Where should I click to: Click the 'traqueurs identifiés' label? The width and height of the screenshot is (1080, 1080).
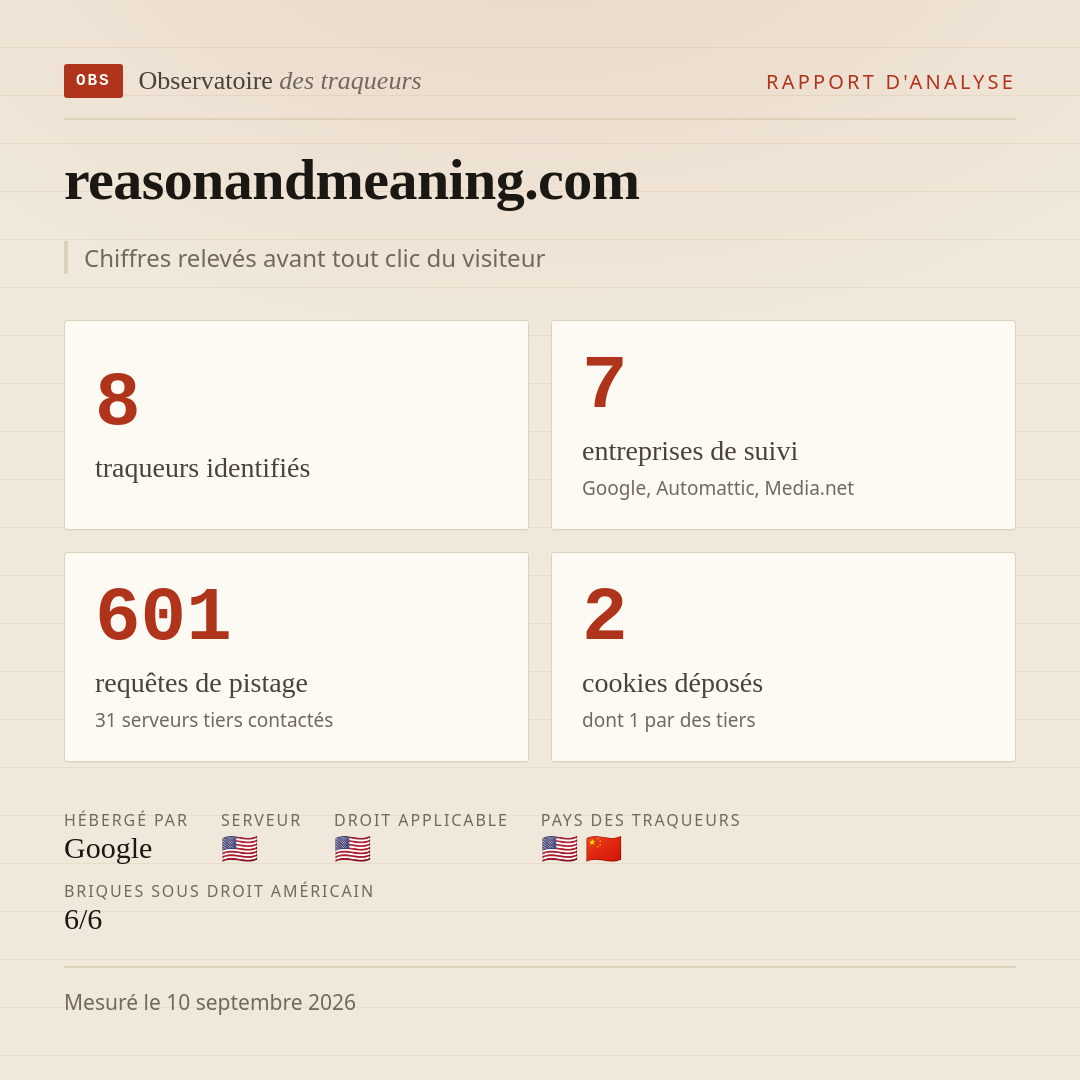pyautogui.click(x=202, y=468)
